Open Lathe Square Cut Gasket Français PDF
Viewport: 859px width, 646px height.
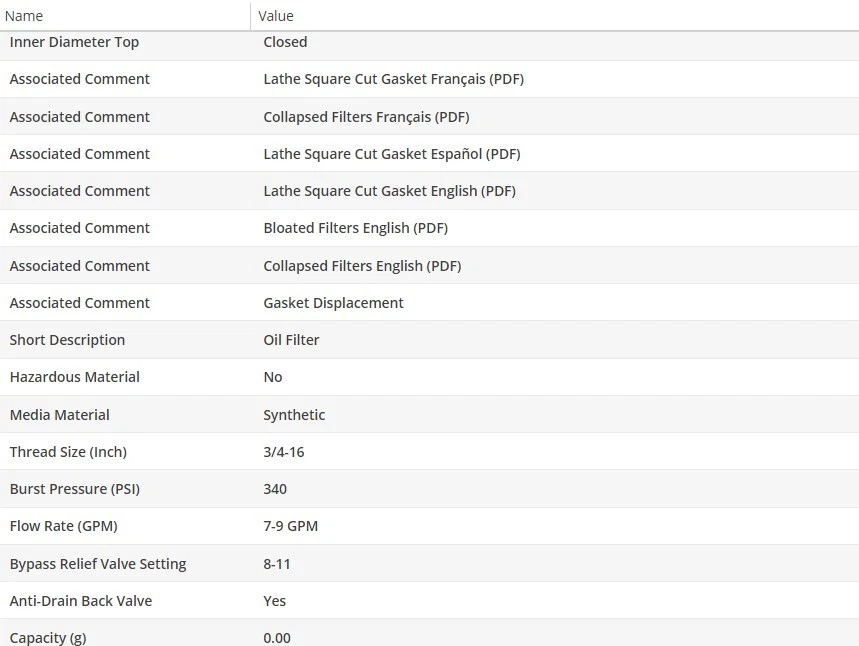(393, 79)
